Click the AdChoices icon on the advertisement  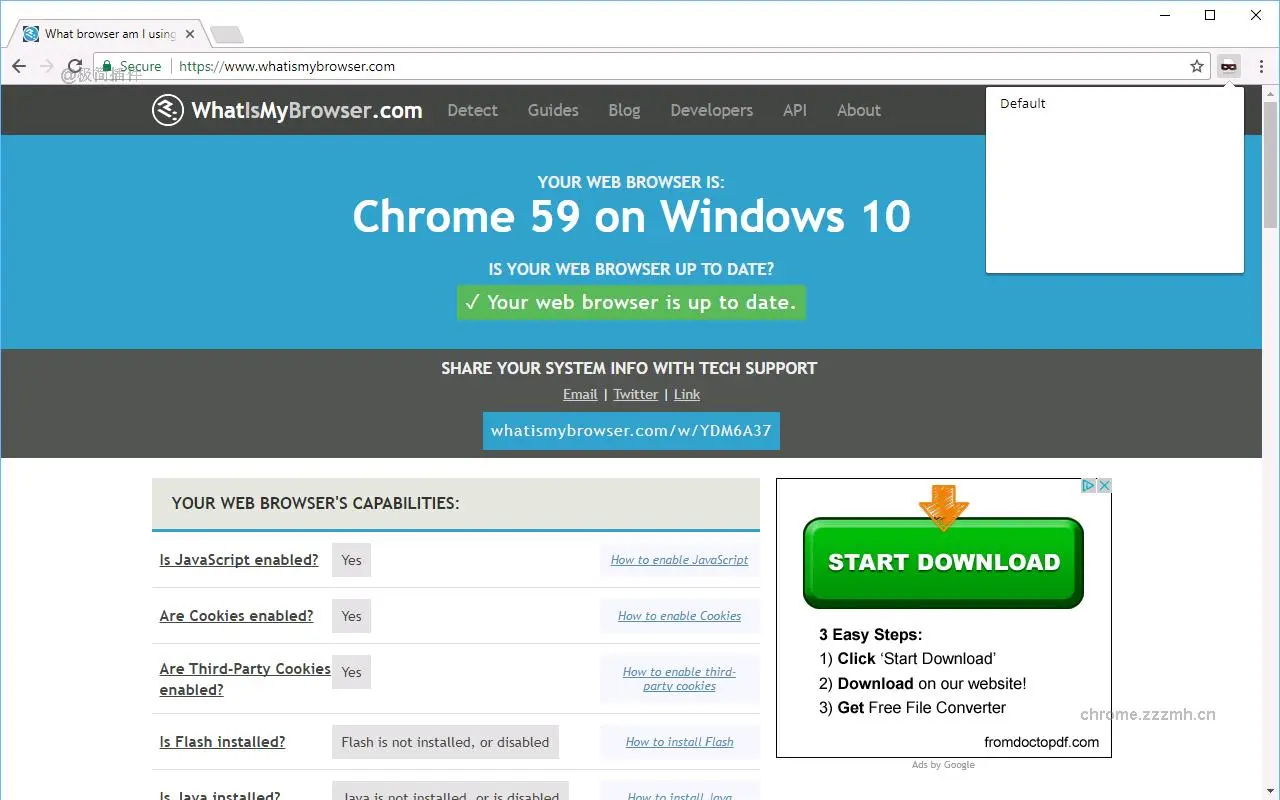point(1089,484)
